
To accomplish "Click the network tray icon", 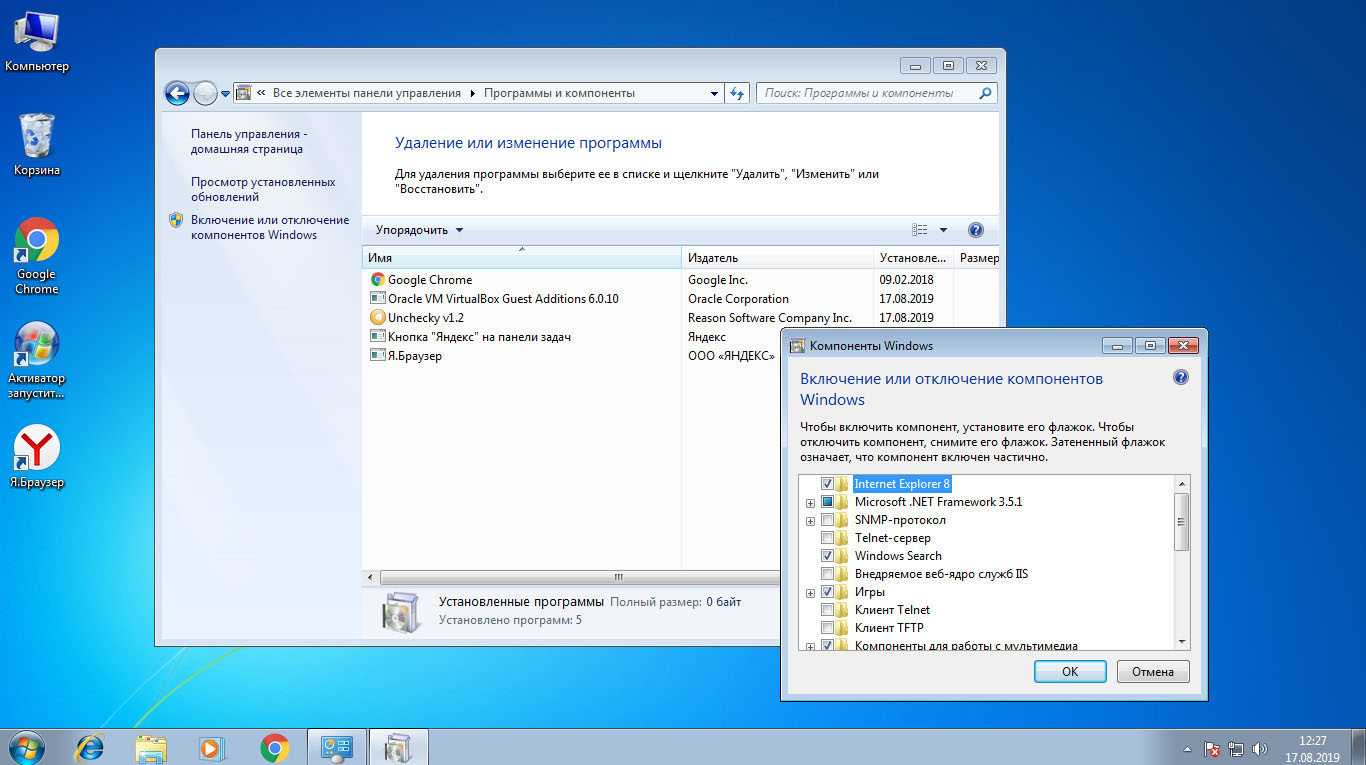I will pos(1236,748).
